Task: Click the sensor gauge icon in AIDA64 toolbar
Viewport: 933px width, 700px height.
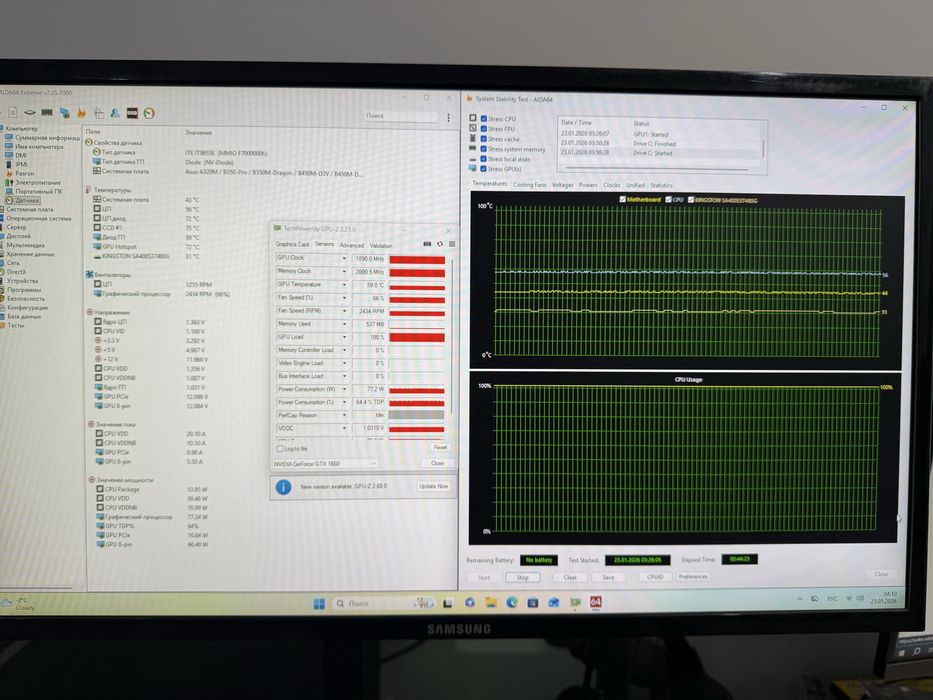Action: pos(149,113)
